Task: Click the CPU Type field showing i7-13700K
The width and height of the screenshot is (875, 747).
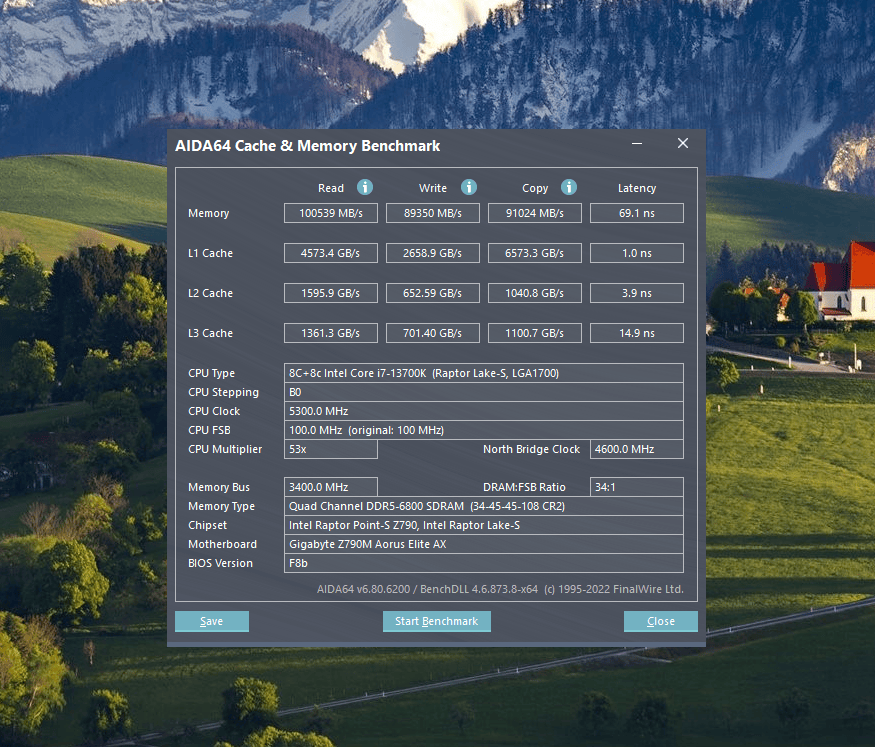Action: (x=484, y=373)
